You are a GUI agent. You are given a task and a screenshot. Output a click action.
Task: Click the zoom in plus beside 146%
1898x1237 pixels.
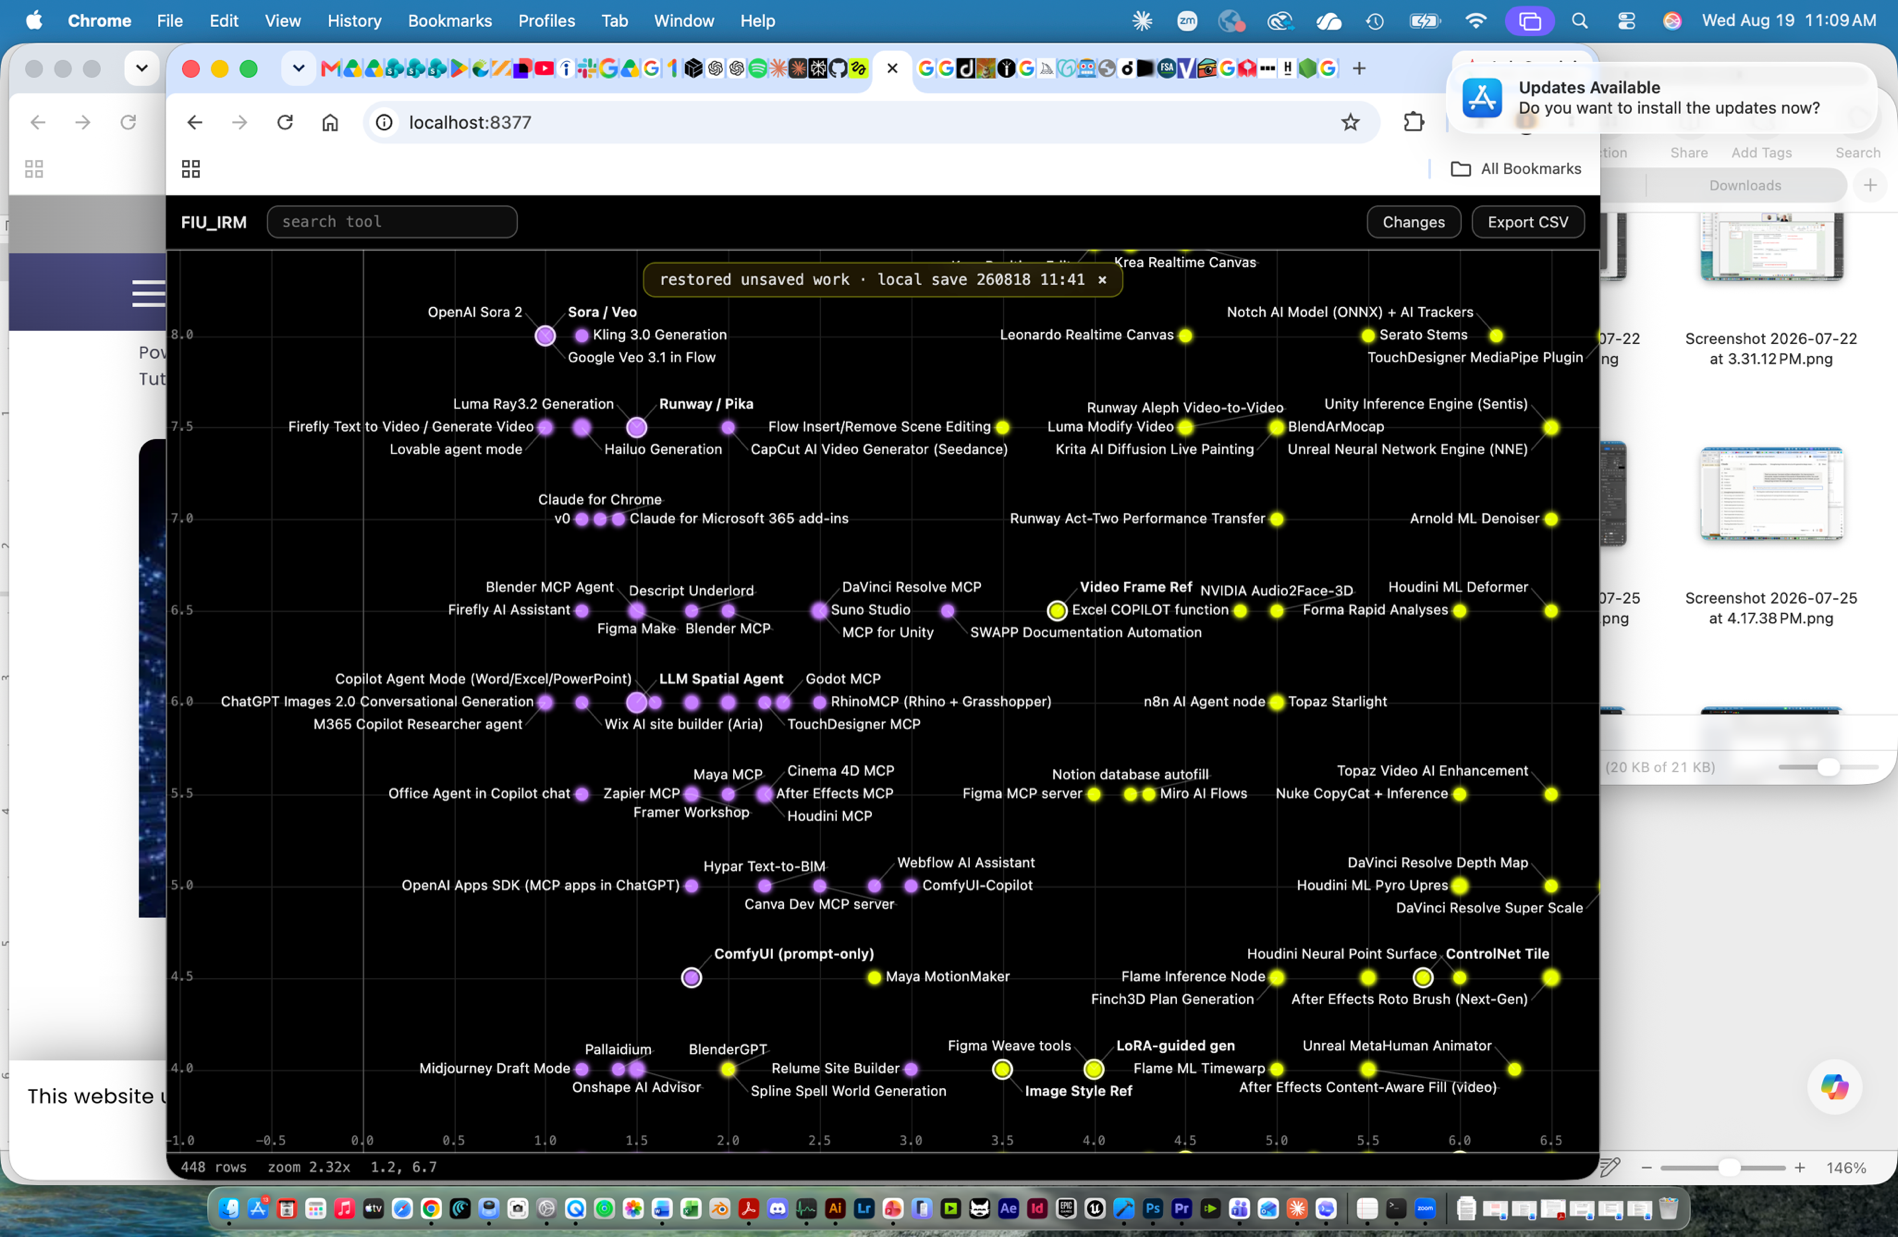[1800, 1167]
